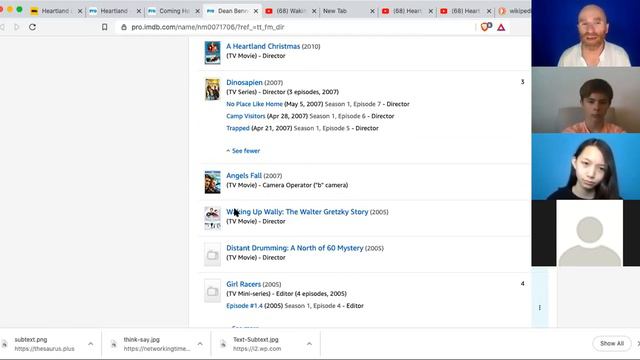The width and height of the screenshot is (640, 360).
Task: Open the Angels Fall title link
Action: (244, 176)
